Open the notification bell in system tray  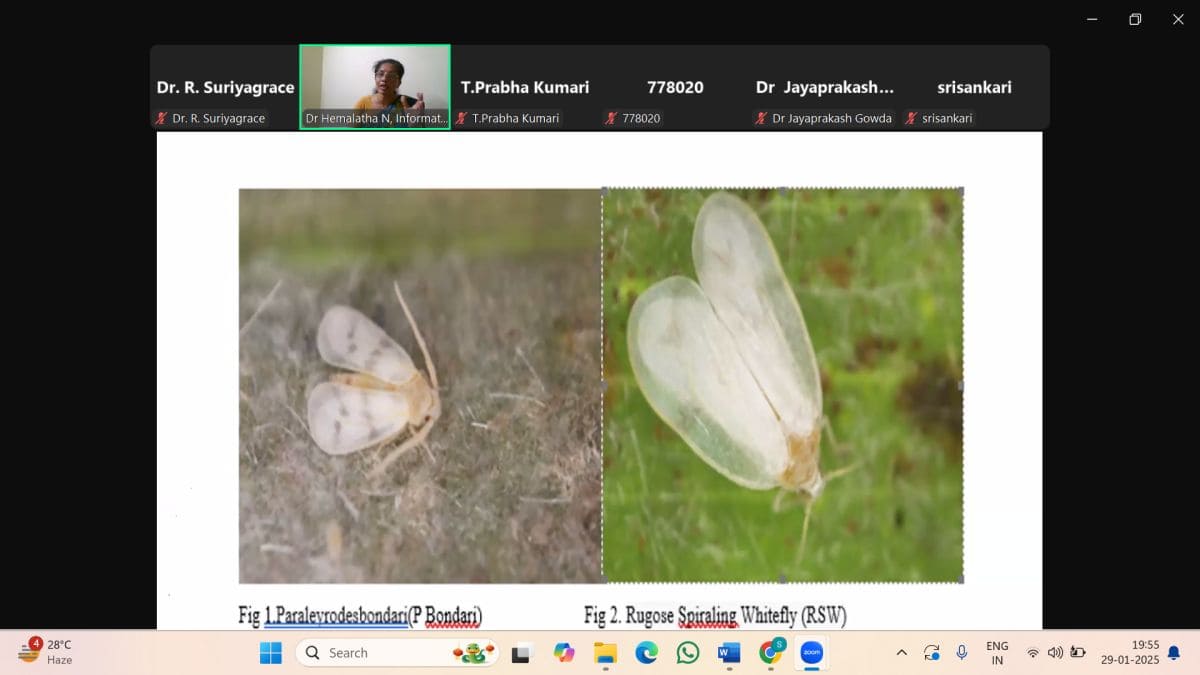[1174, 653]
